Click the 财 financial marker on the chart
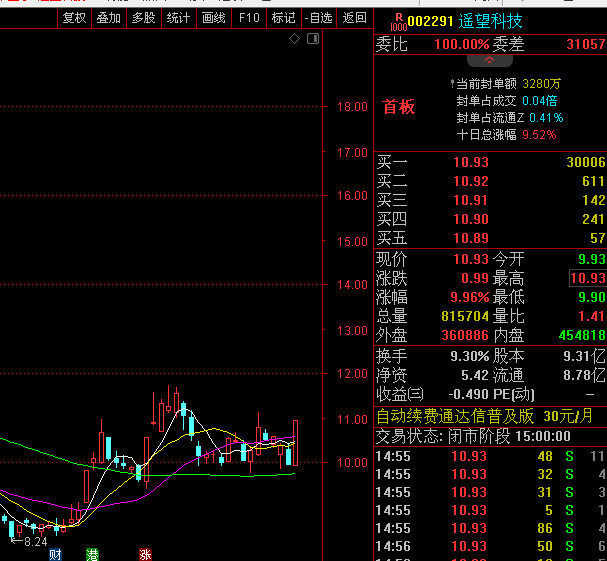Viewport: 607px width, 561px height. (55, 553)
